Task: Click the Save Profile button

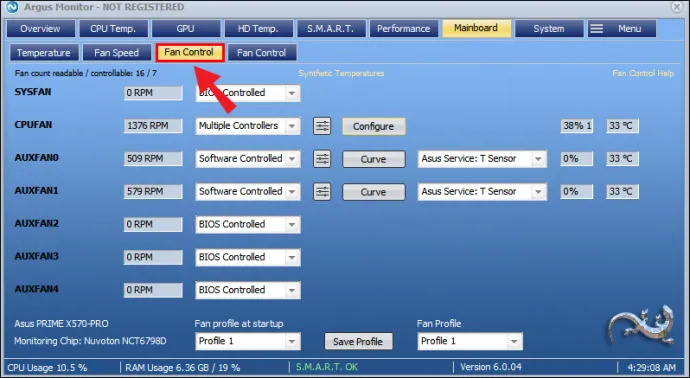Action: click(x=358, y=341)
